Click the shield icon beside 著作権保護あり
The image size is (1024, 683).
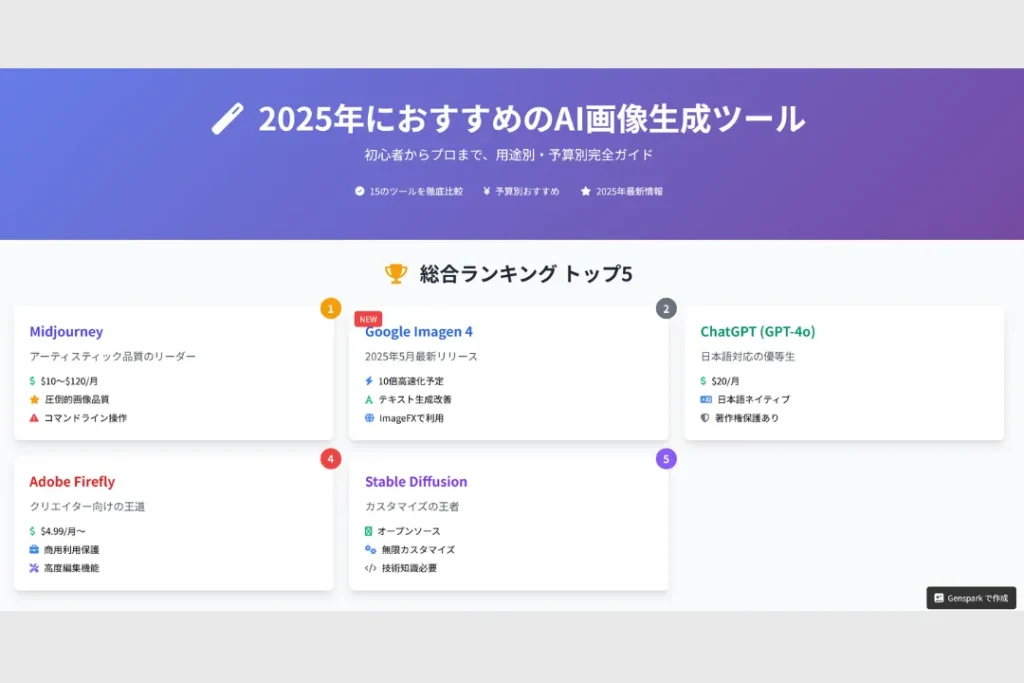705,418
